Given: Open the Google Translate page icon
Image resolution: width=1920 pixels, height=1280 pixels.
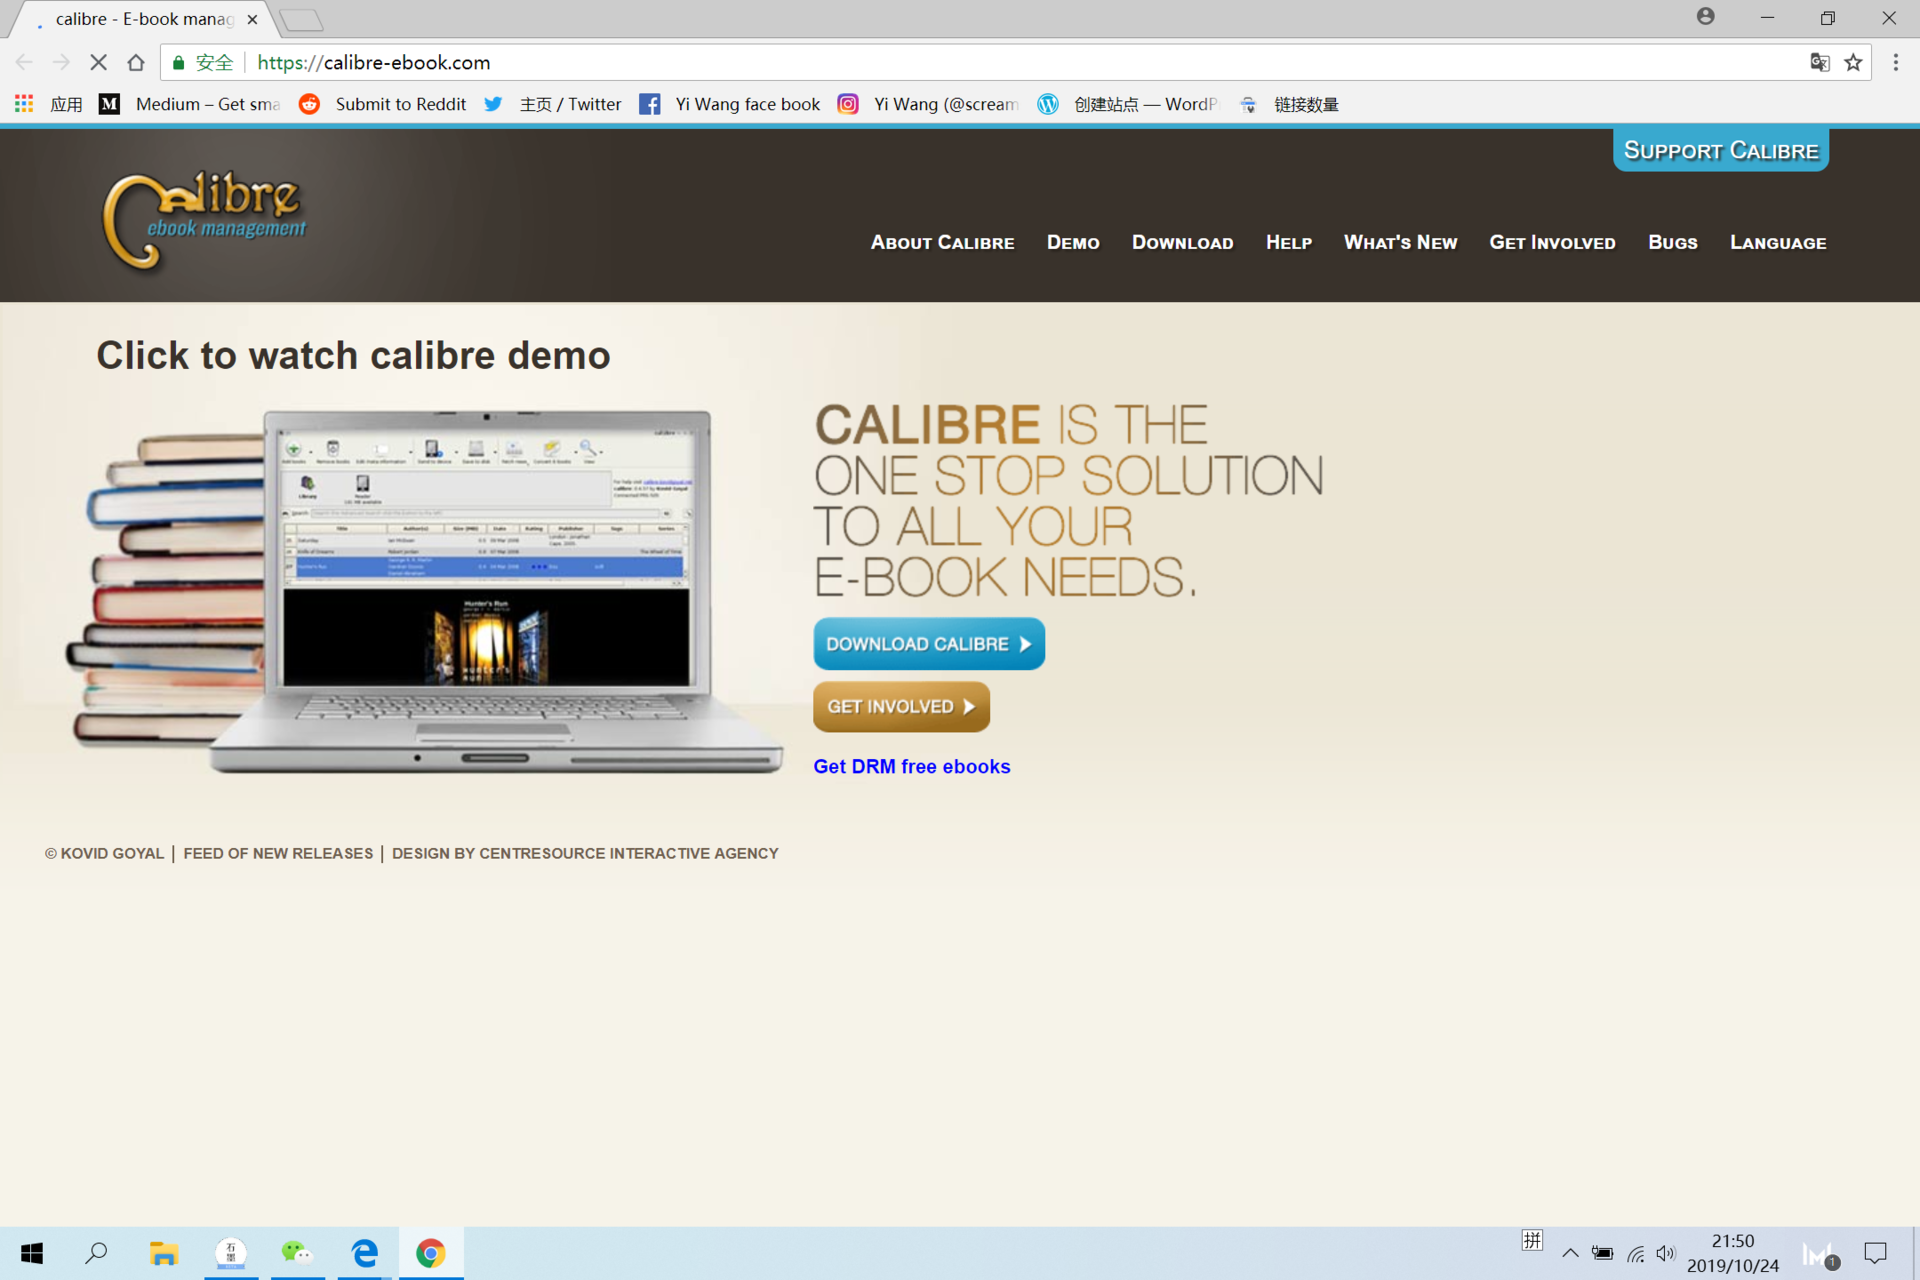Looking at the screenshot, I should (x=1819, y=62).
